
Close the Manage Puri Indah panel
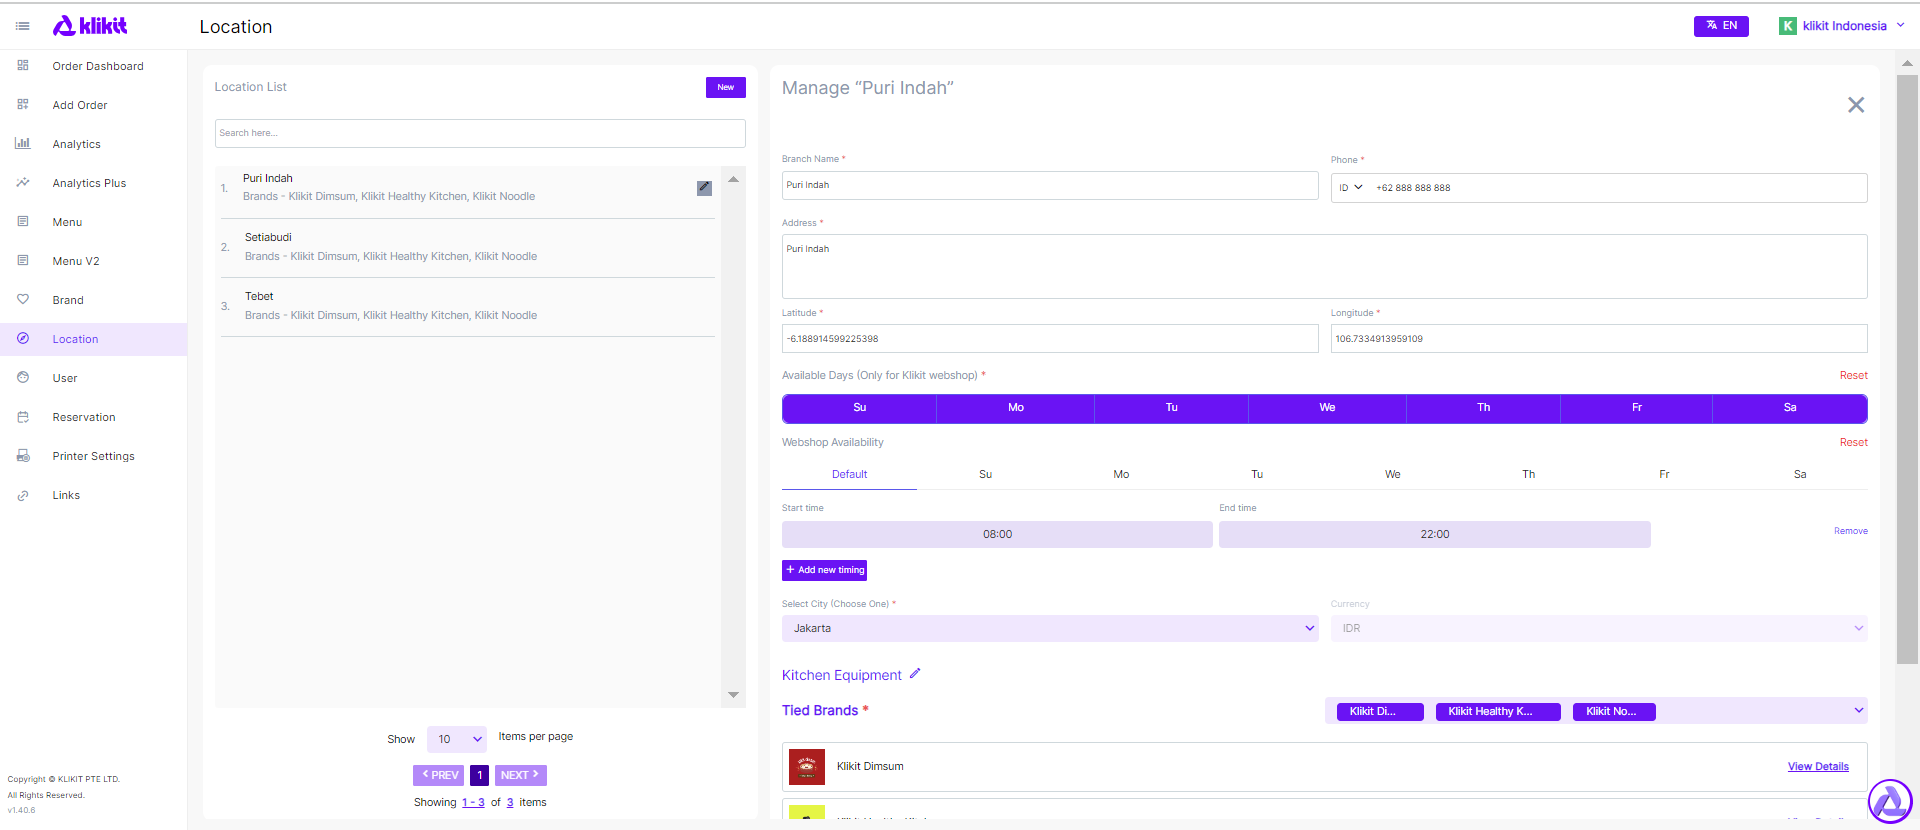tap(1855, 105)
